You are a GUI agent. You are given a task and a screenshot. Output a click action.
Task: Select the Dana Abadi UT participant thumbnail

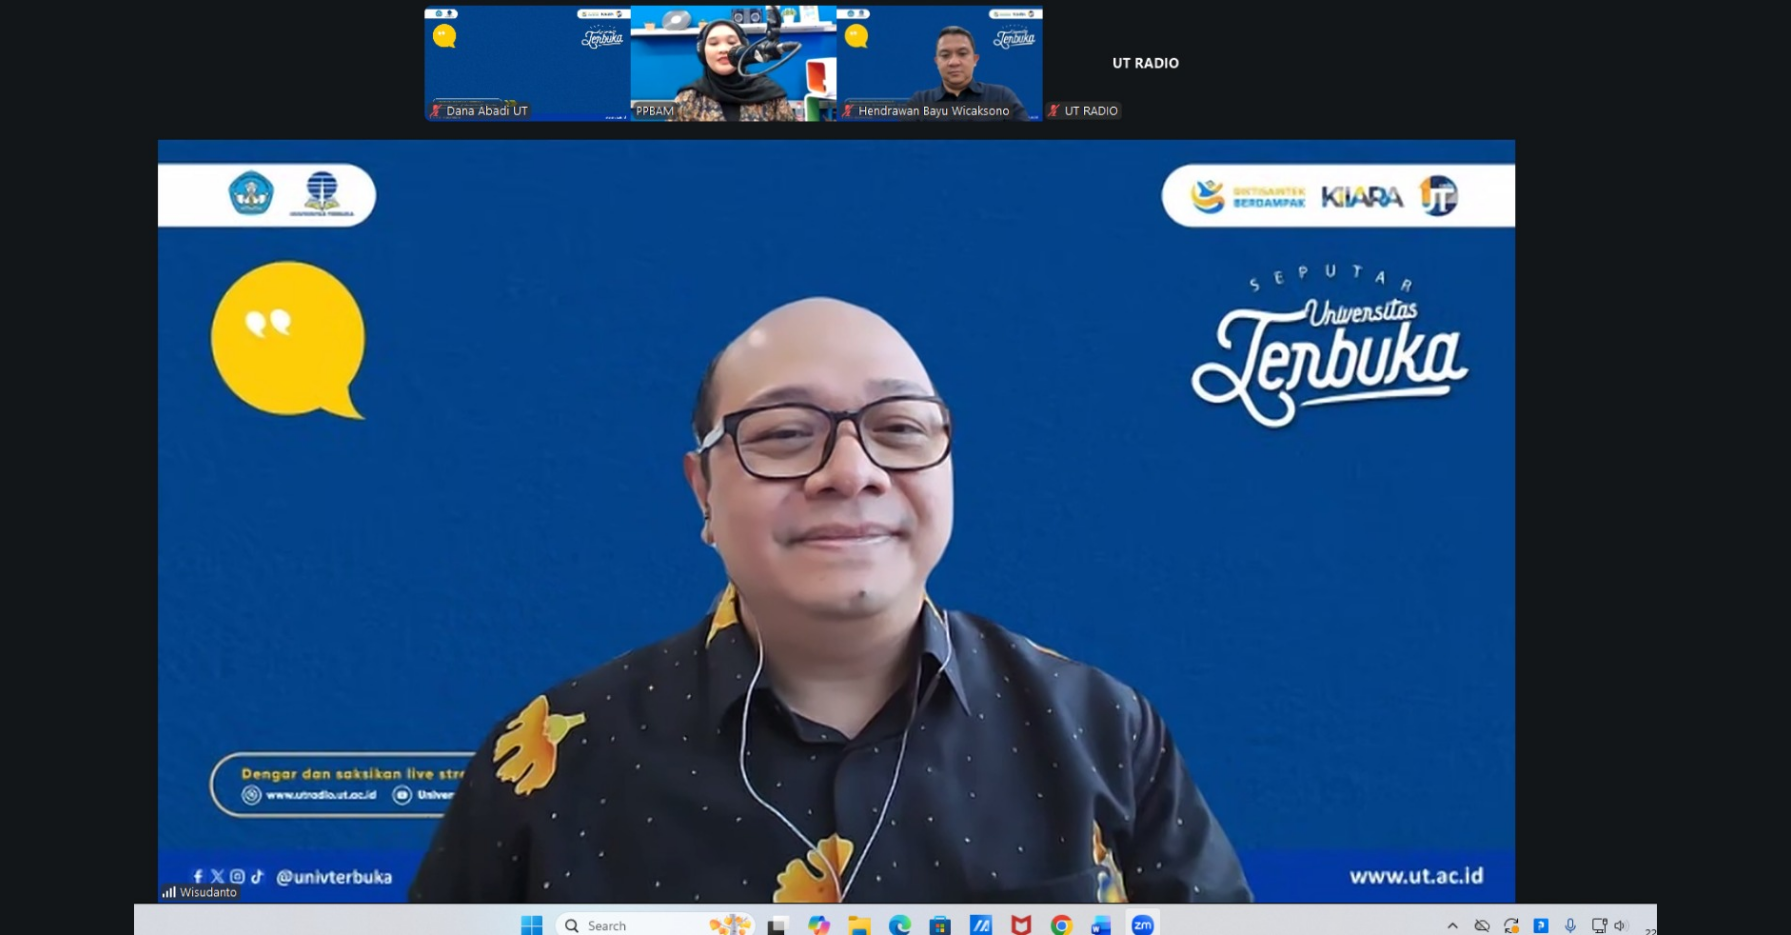(x=527, y=63)
